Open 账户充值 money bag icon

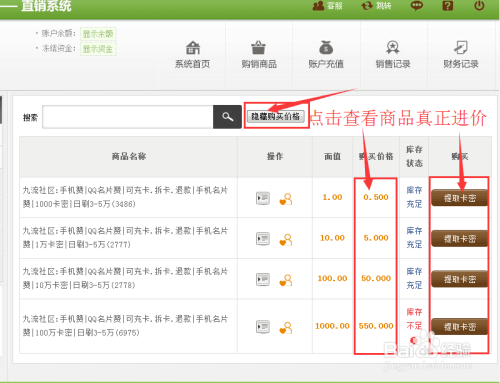pyautogui.click(x=326, y=48)
